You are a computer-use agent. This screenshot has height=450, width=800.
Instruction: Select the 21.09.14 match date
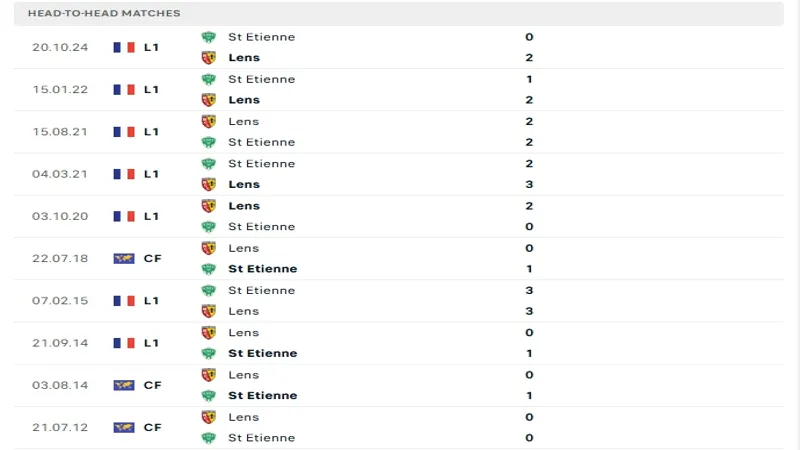[x=60, y=343]
